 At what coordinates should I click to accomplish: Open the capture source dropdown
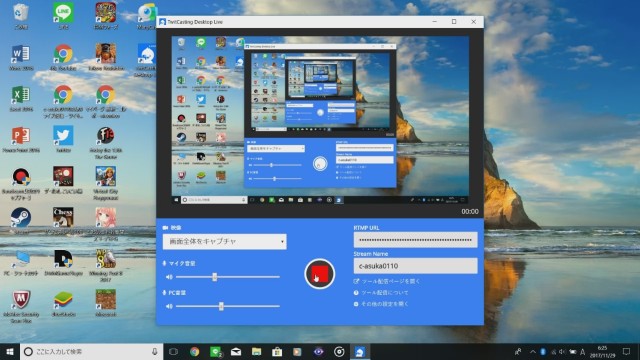point(224,242)
